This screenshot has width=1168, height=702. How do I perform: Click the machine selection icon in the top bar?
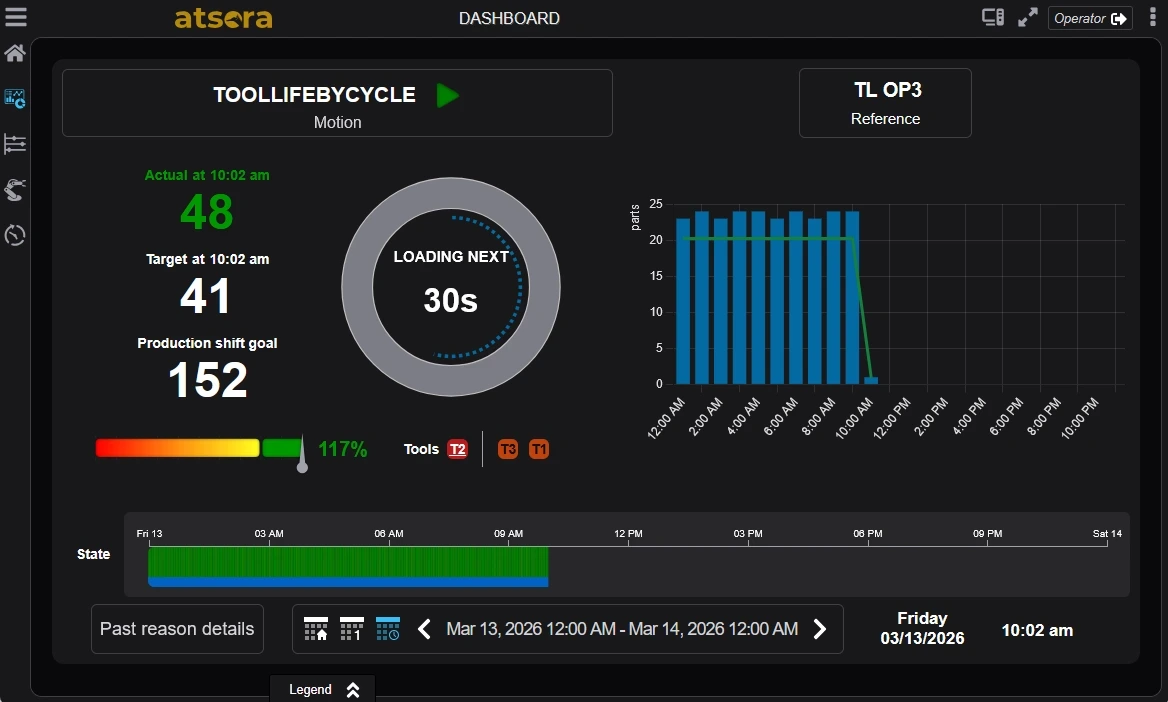(991, 17)
